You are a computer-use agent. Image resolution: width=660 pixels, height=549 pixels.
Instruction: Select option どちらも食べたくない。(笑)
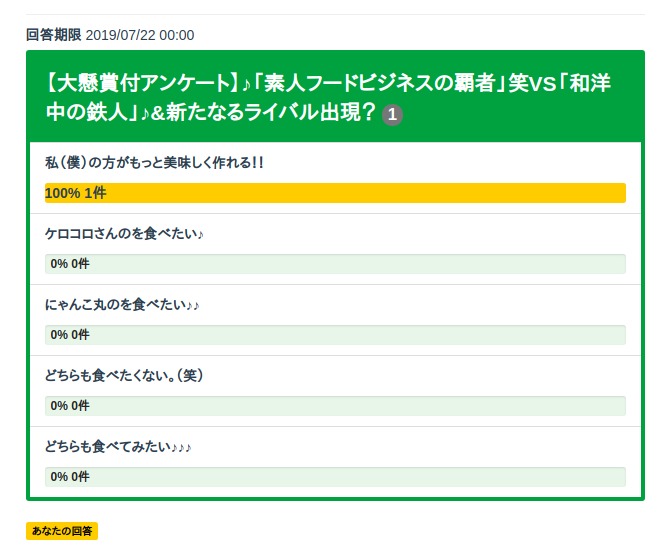124,376
